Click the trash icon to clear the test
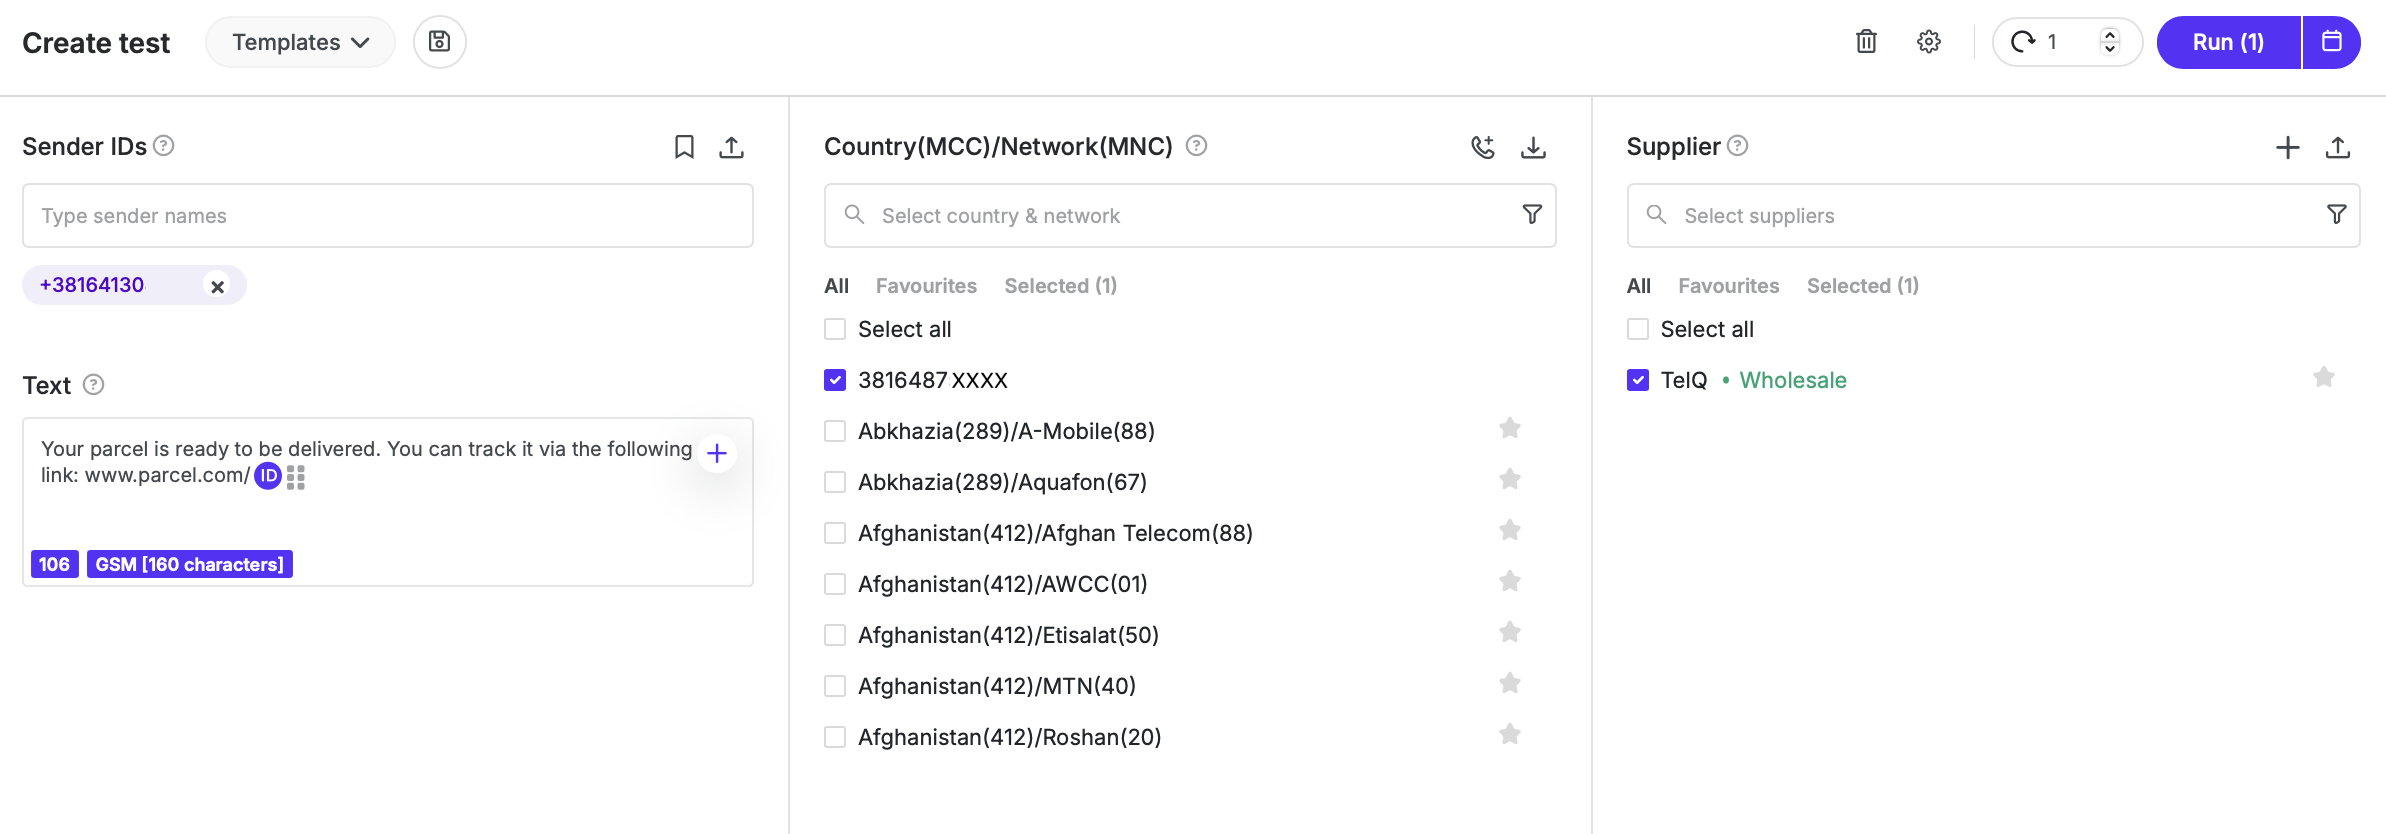2386x834 pixels. pos(1866,42)
